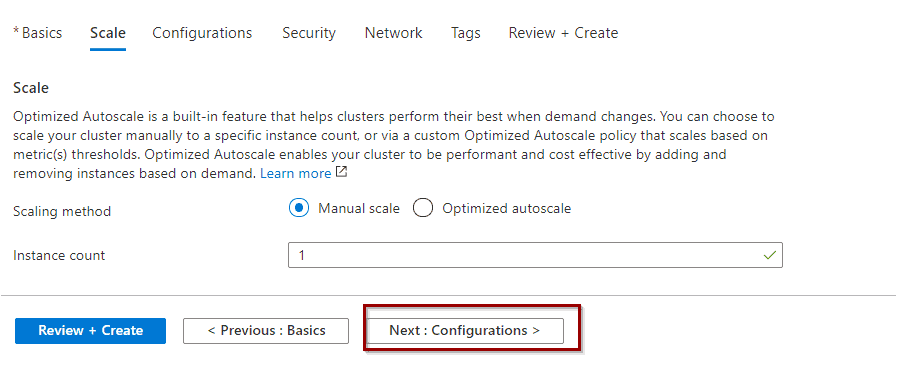Click the green validation checkmark in Instance count

(x=770, y=255)
